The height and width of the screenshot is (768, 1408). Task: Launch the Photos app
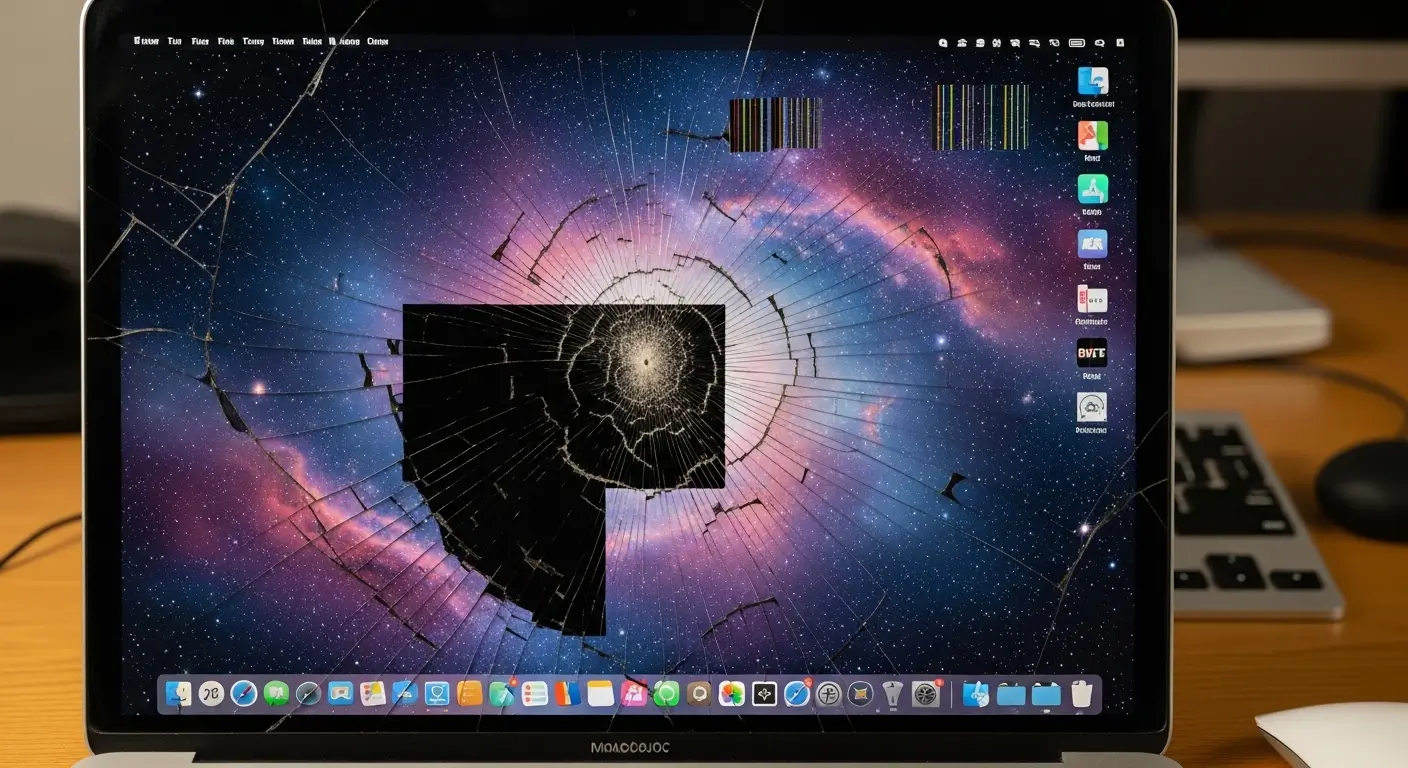(732, 692)
